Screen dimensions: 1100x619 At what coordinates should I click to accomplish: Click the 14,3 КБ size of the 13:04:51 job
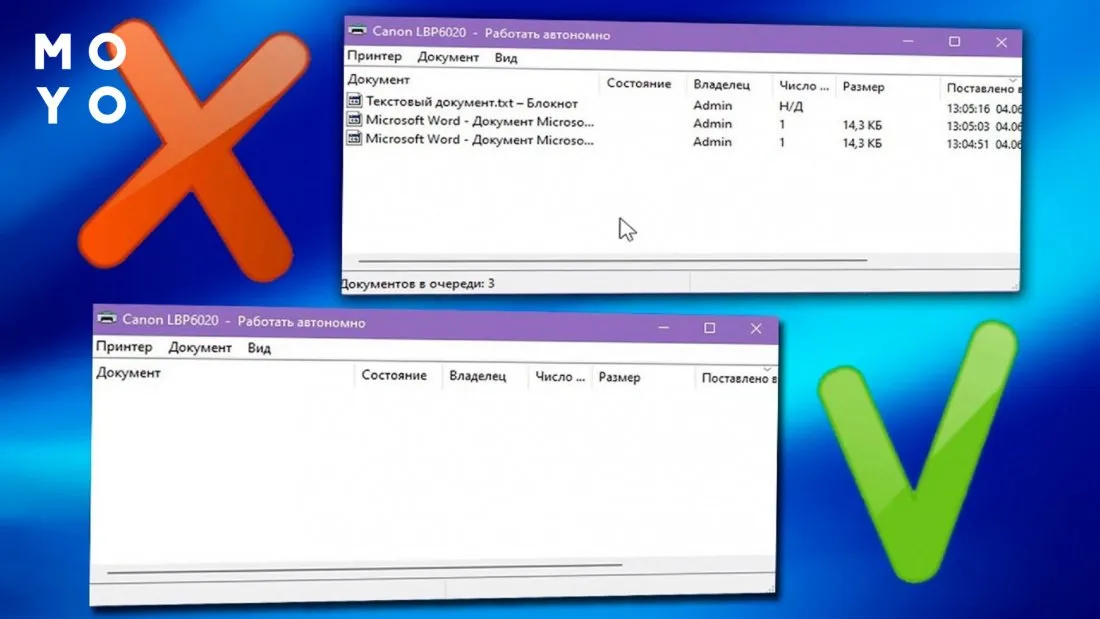pos(862,143)
